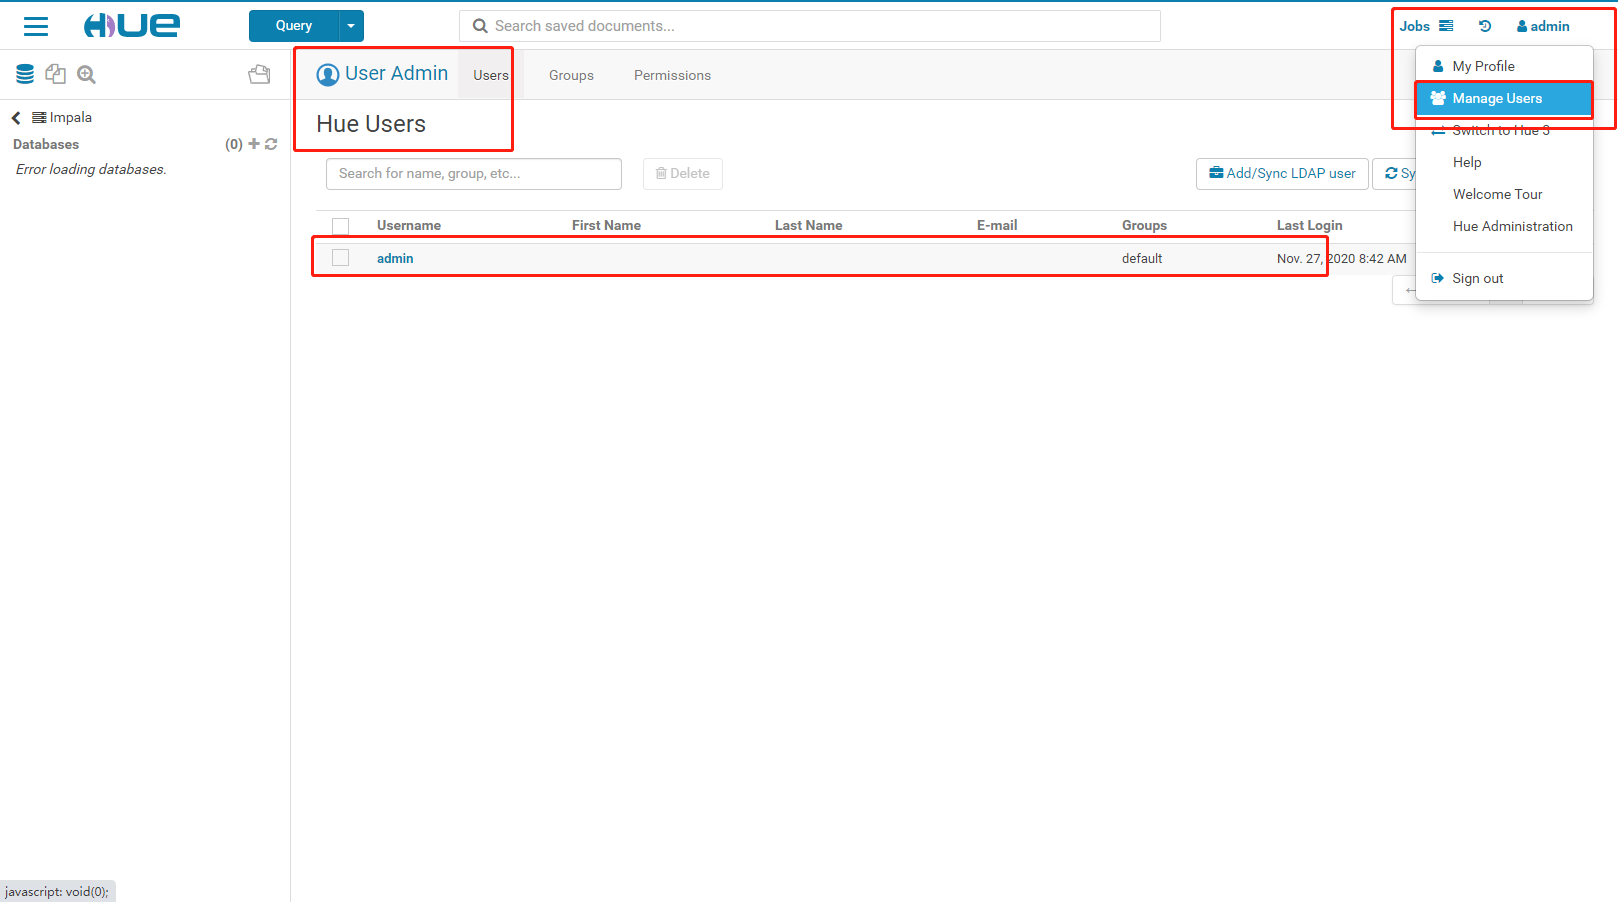Sort by E-mail column header
The width and height of the screenshot is (1618, 902).
click(997, 225)
